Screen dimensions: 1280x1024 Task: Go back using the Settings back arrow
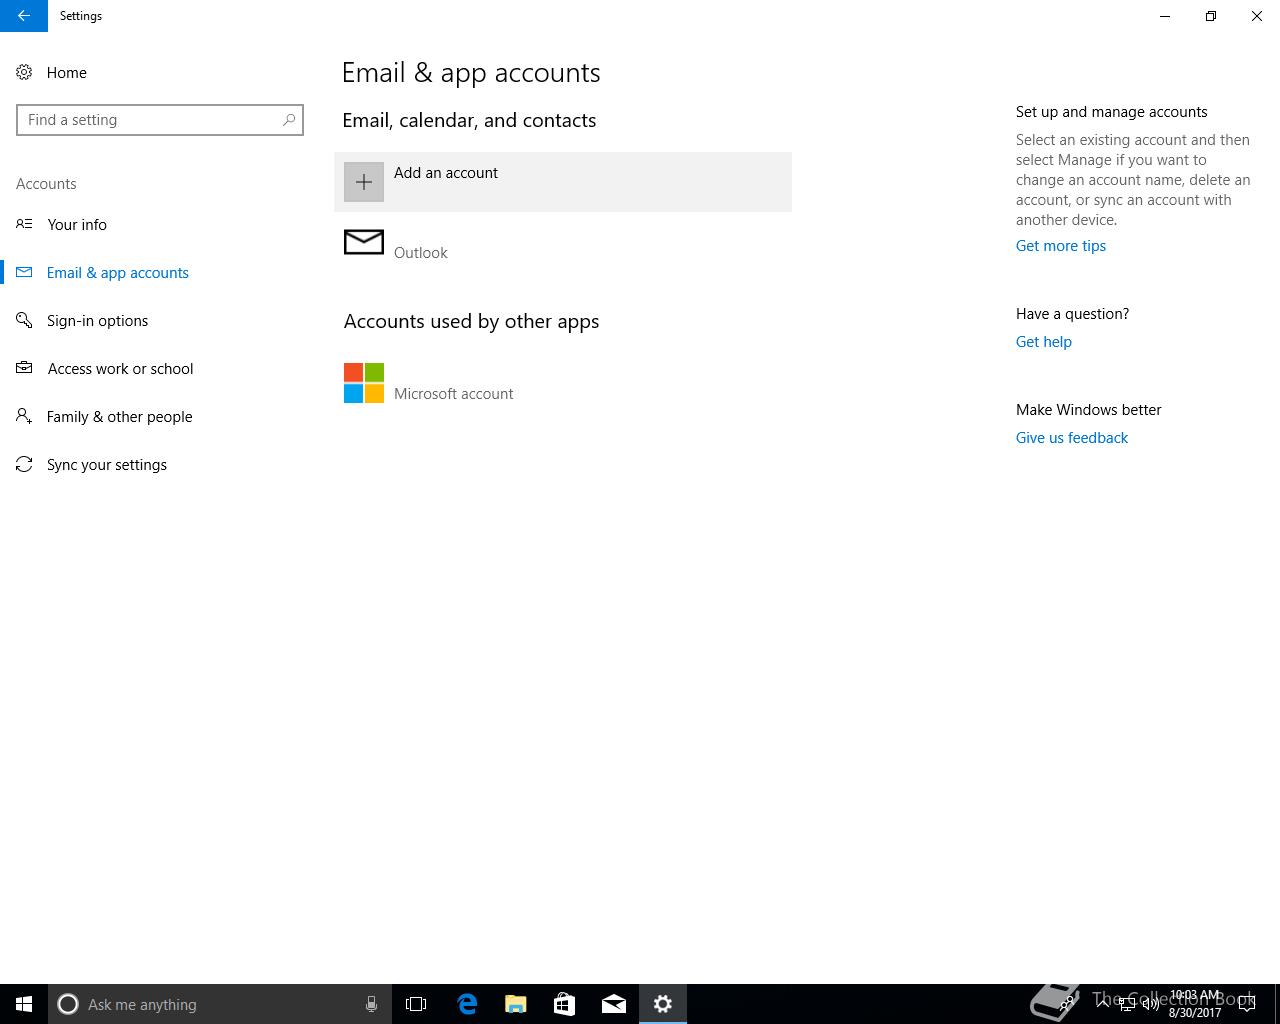[24, 16]
